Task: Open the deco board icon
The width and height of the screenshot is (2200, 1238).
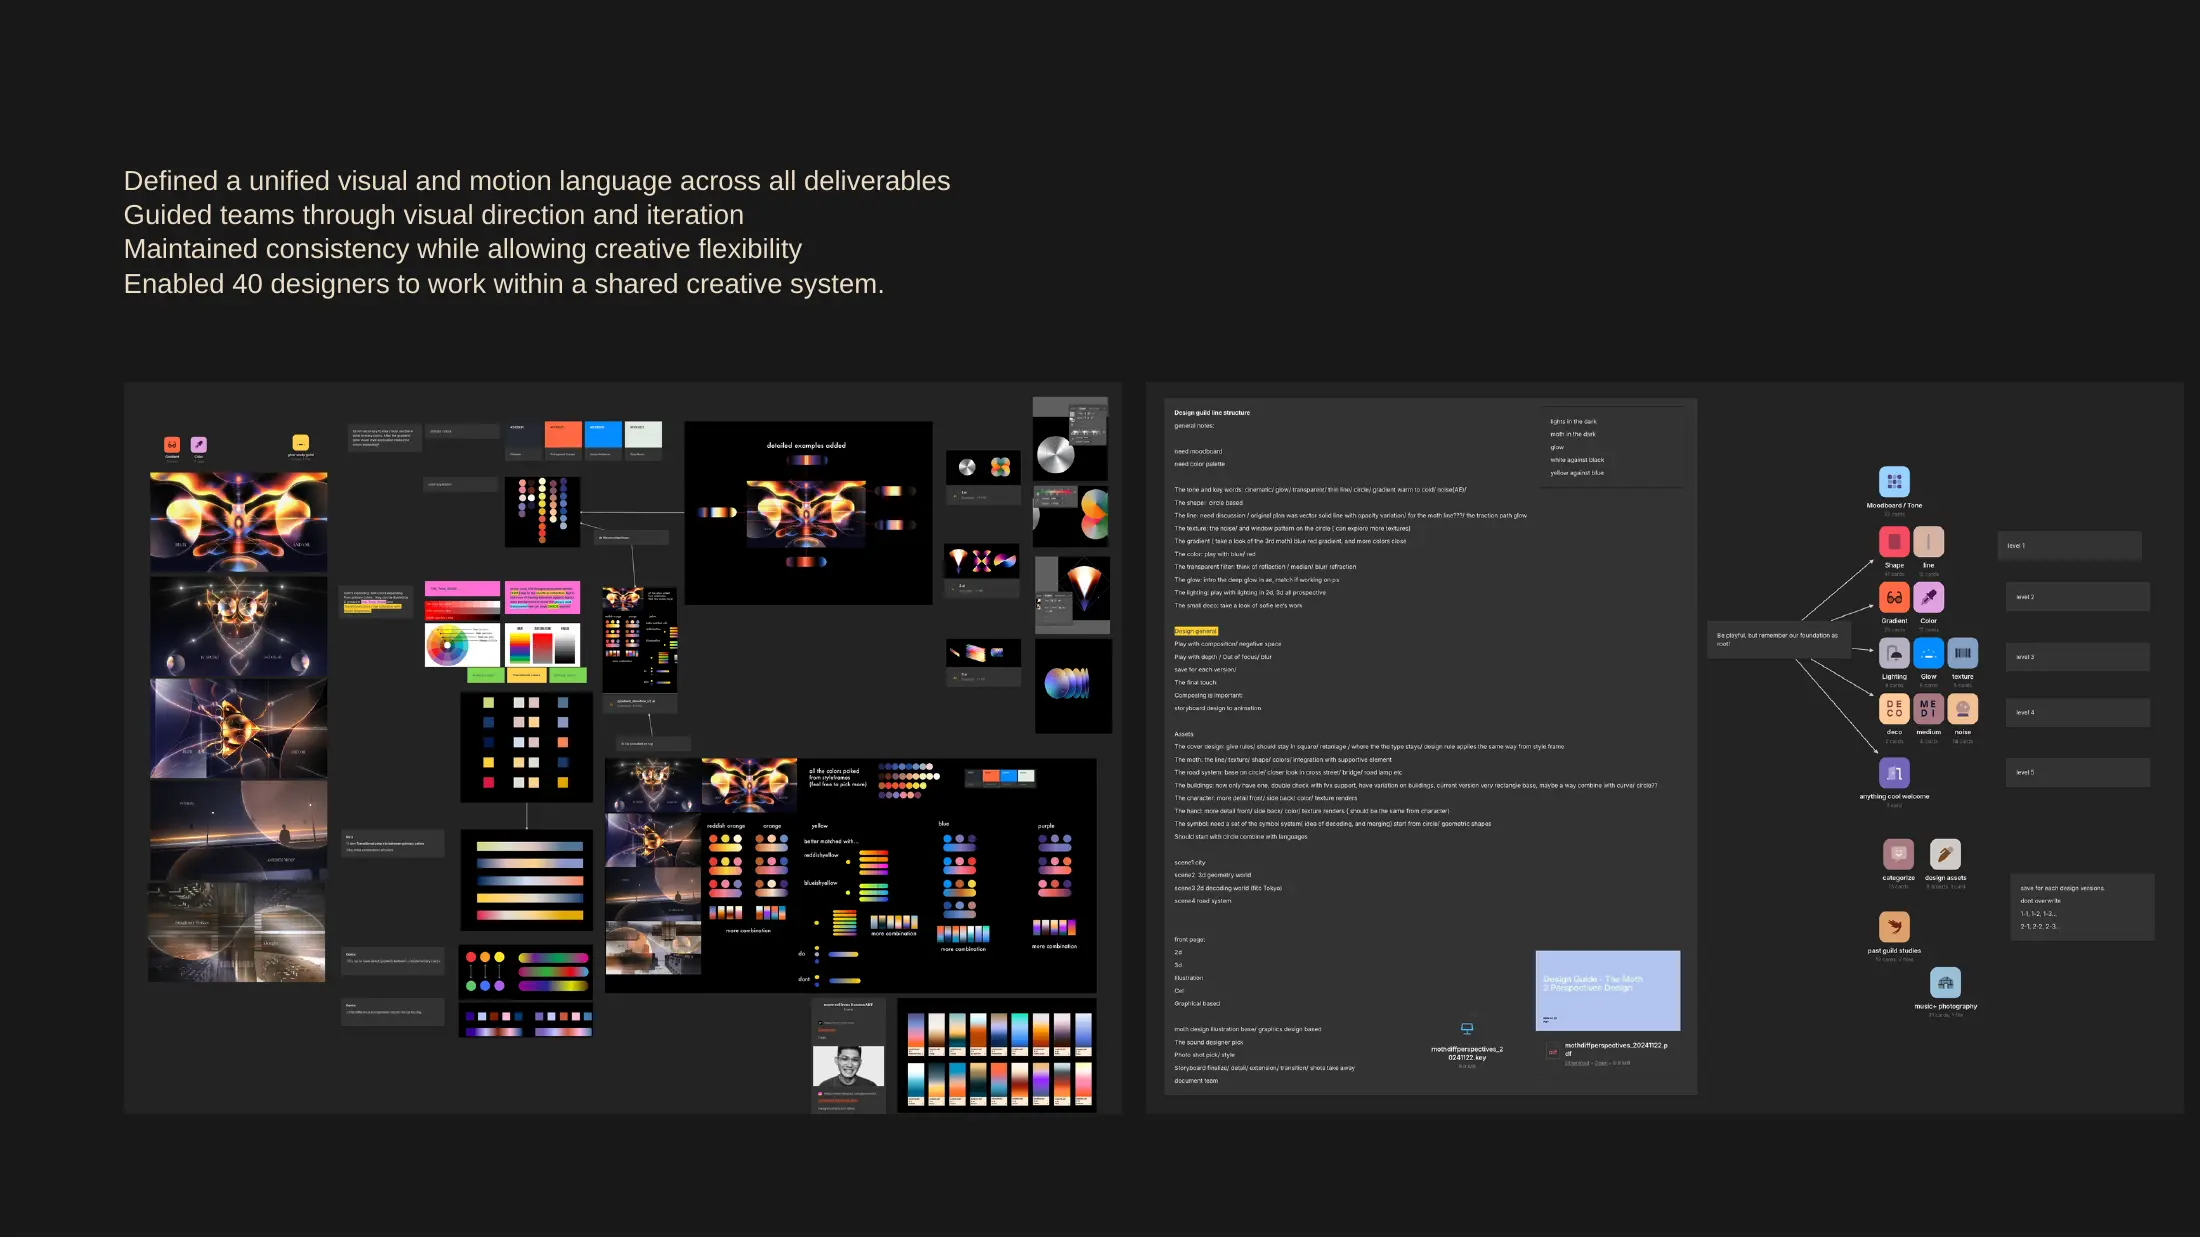Action: [1894, 709]
